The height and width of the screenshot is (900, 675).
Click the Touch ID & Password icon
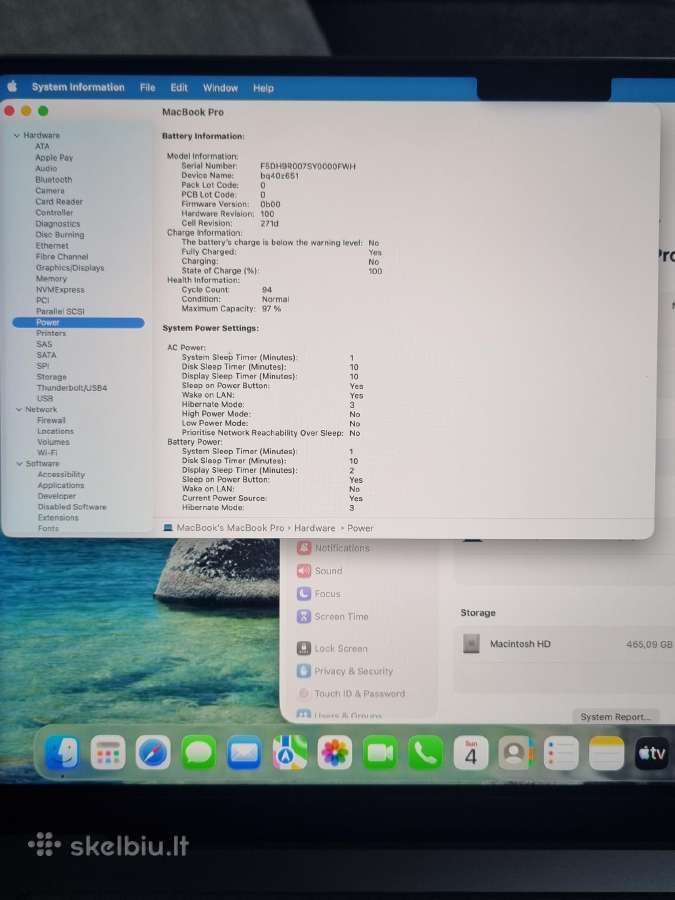304,693
